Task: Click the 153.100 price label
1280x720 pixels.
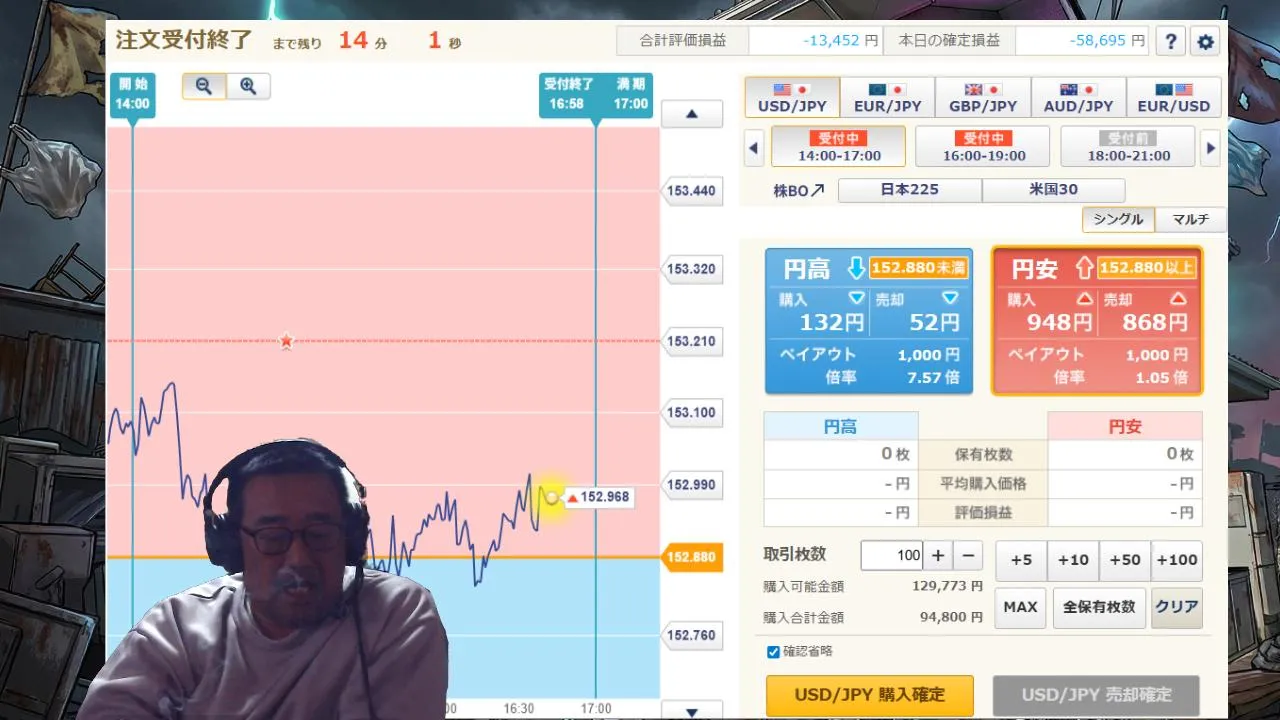Action: pos(692,412)
